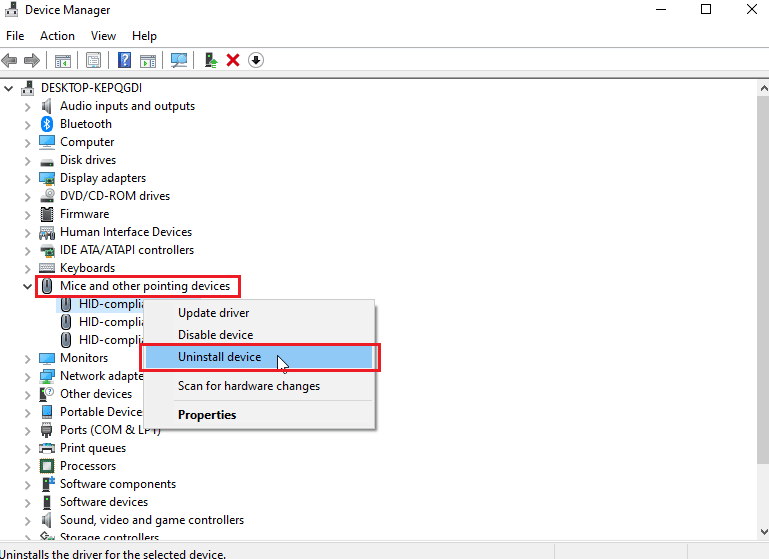Click the scrollbar up arrow
This screenshot has width=769, height=559.
point(763,89)
